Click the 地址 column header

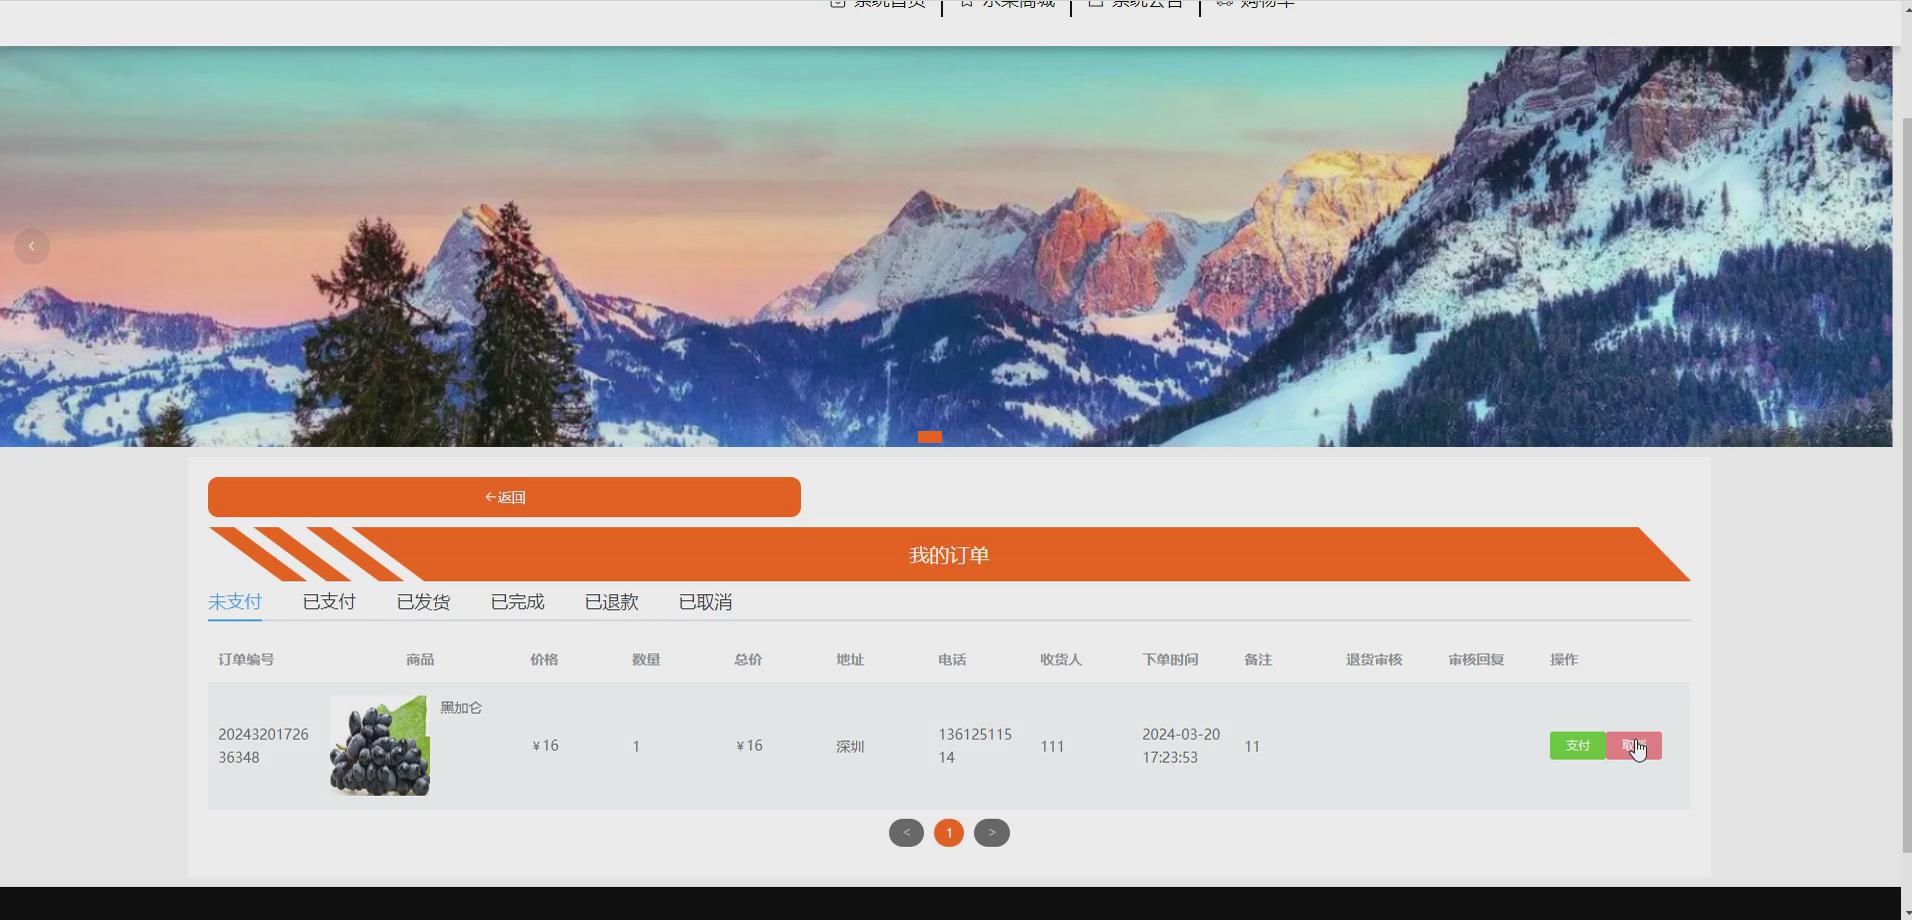[x=850, y=660]
